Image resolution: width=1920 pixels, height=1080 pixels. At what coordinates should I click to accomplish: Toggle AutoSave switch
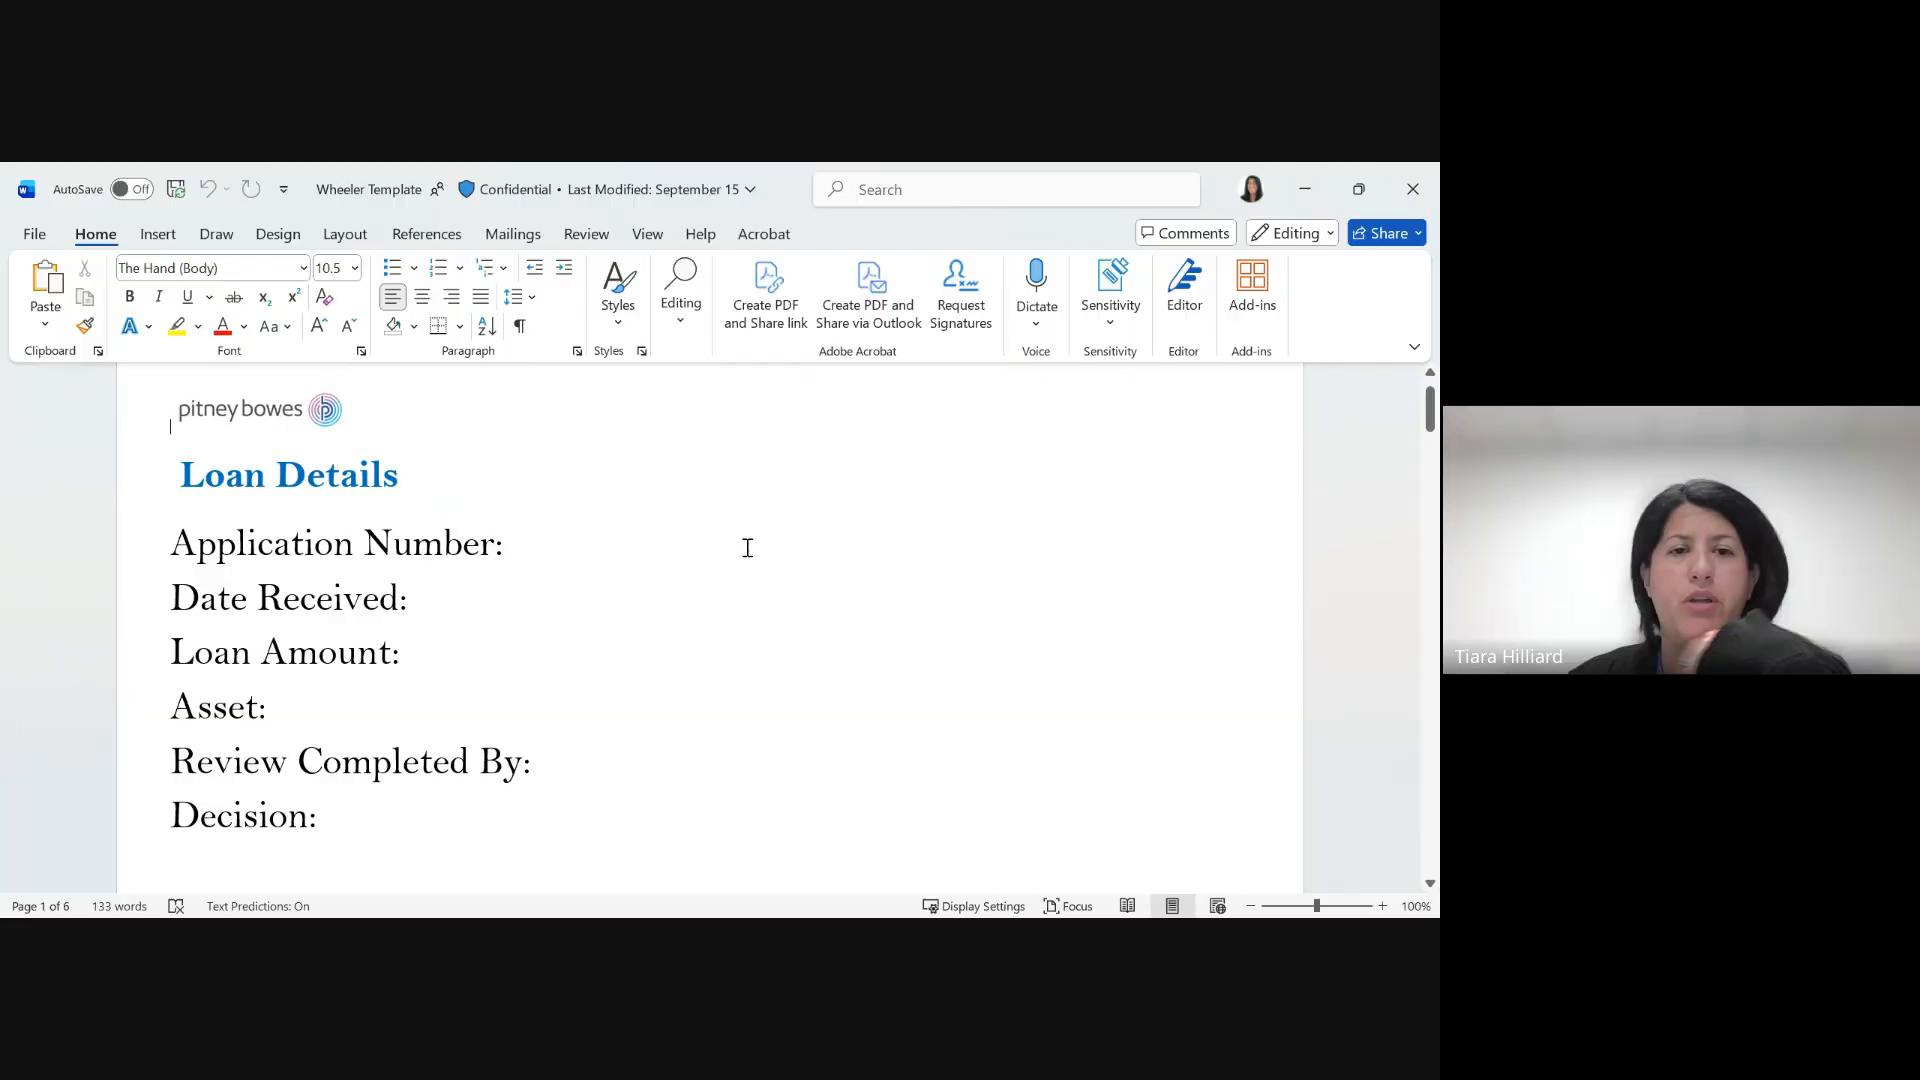[131, 189]
